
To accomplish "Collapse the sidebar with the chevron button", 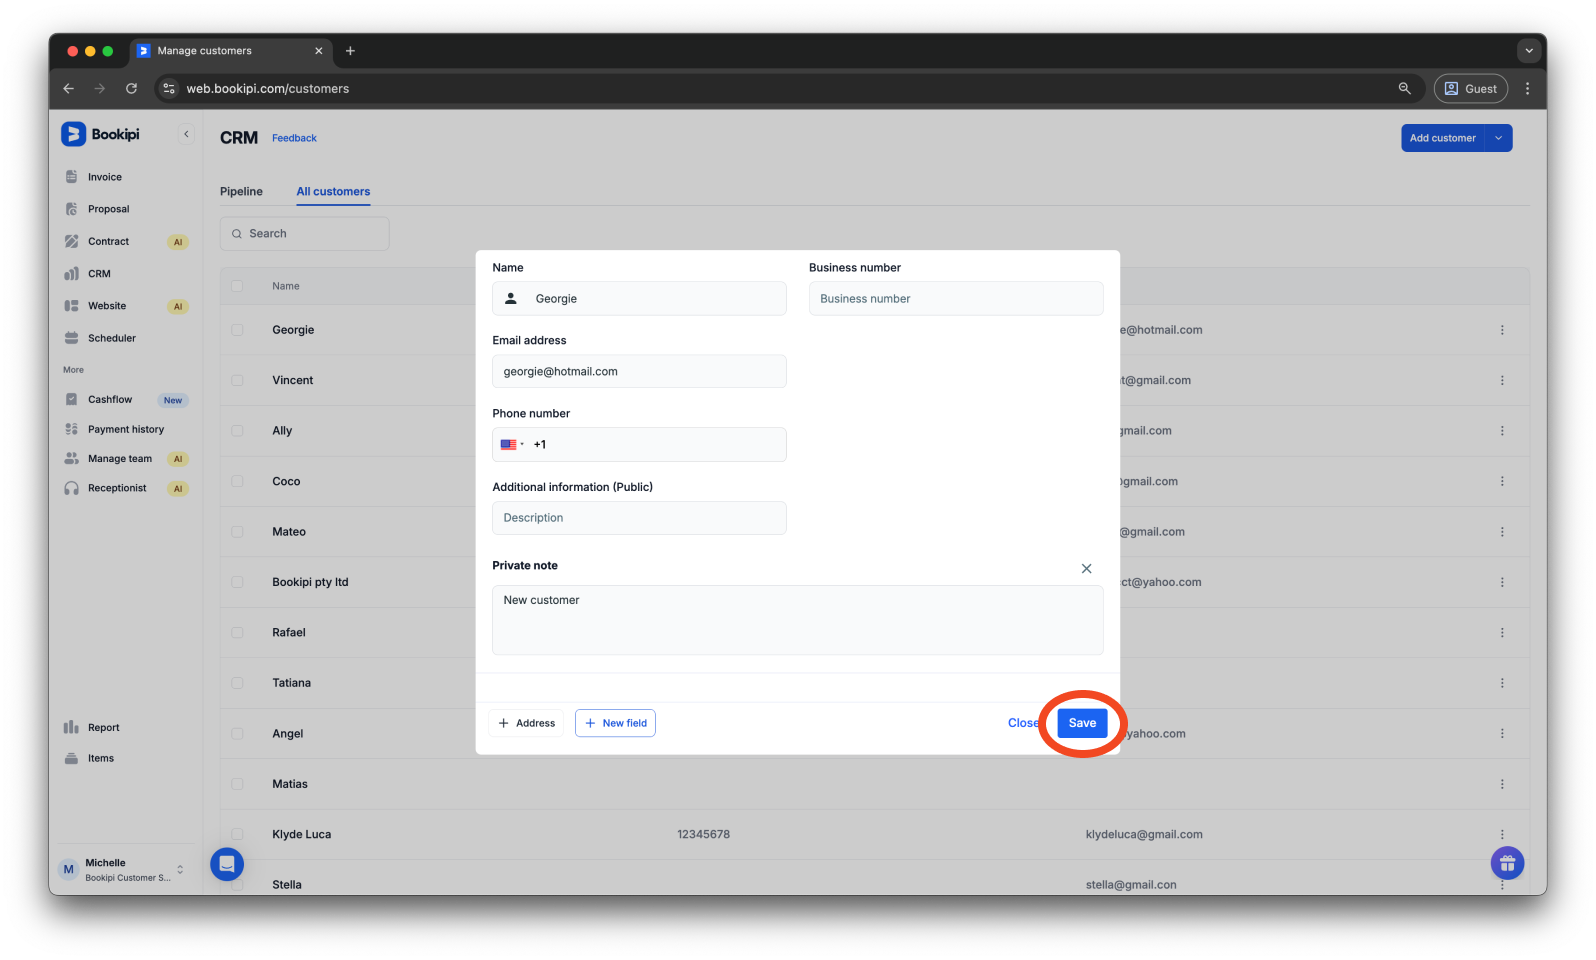I will [x=186, y=134].
